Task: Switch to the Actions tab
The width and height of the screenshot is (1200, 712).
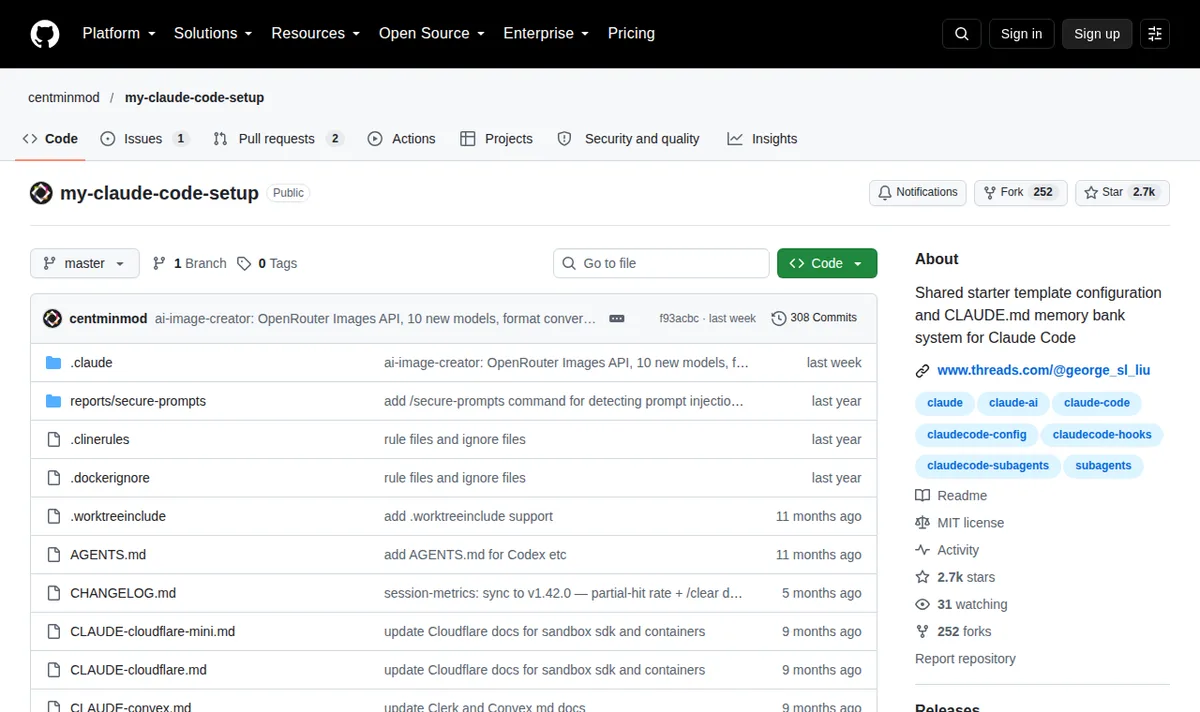Action: [402, 139]
